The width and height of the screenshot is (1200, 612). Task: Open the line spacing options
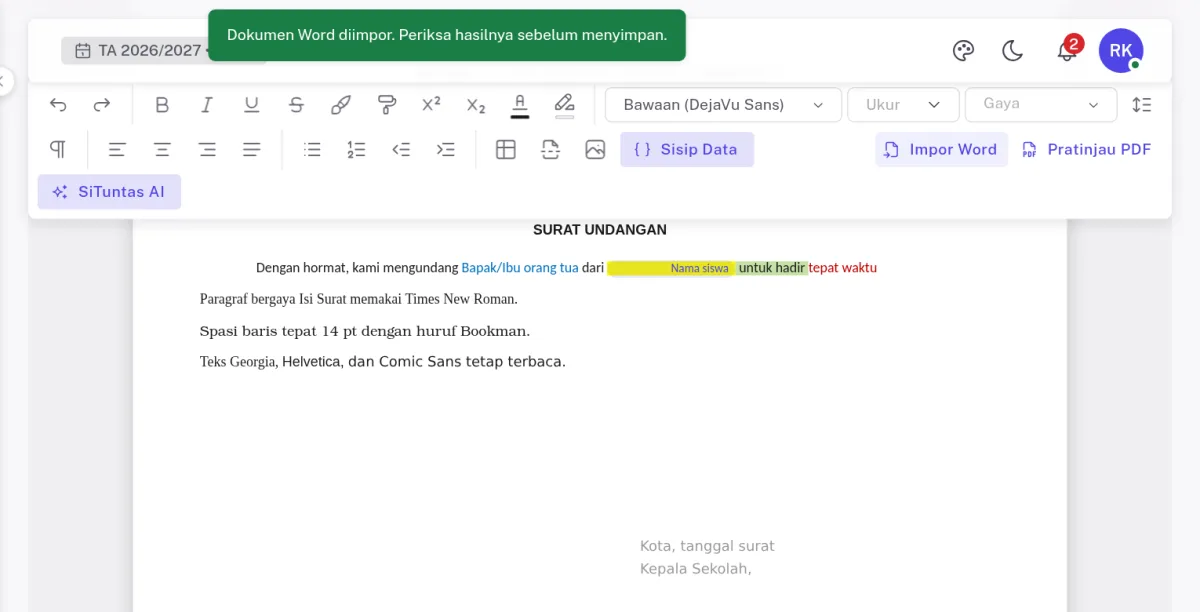click(1141, 105)
